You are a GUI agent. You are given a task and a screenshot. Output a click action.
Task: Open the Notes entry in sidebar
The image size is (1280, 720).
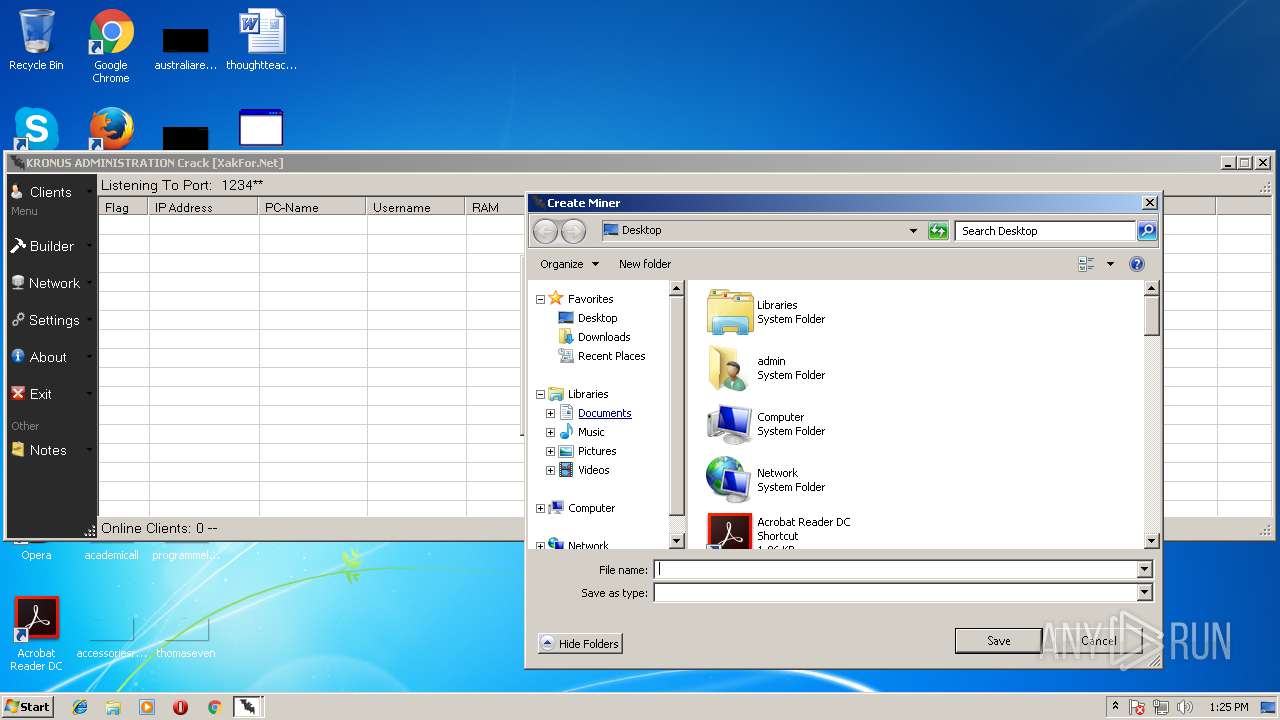tap(50, 450)
